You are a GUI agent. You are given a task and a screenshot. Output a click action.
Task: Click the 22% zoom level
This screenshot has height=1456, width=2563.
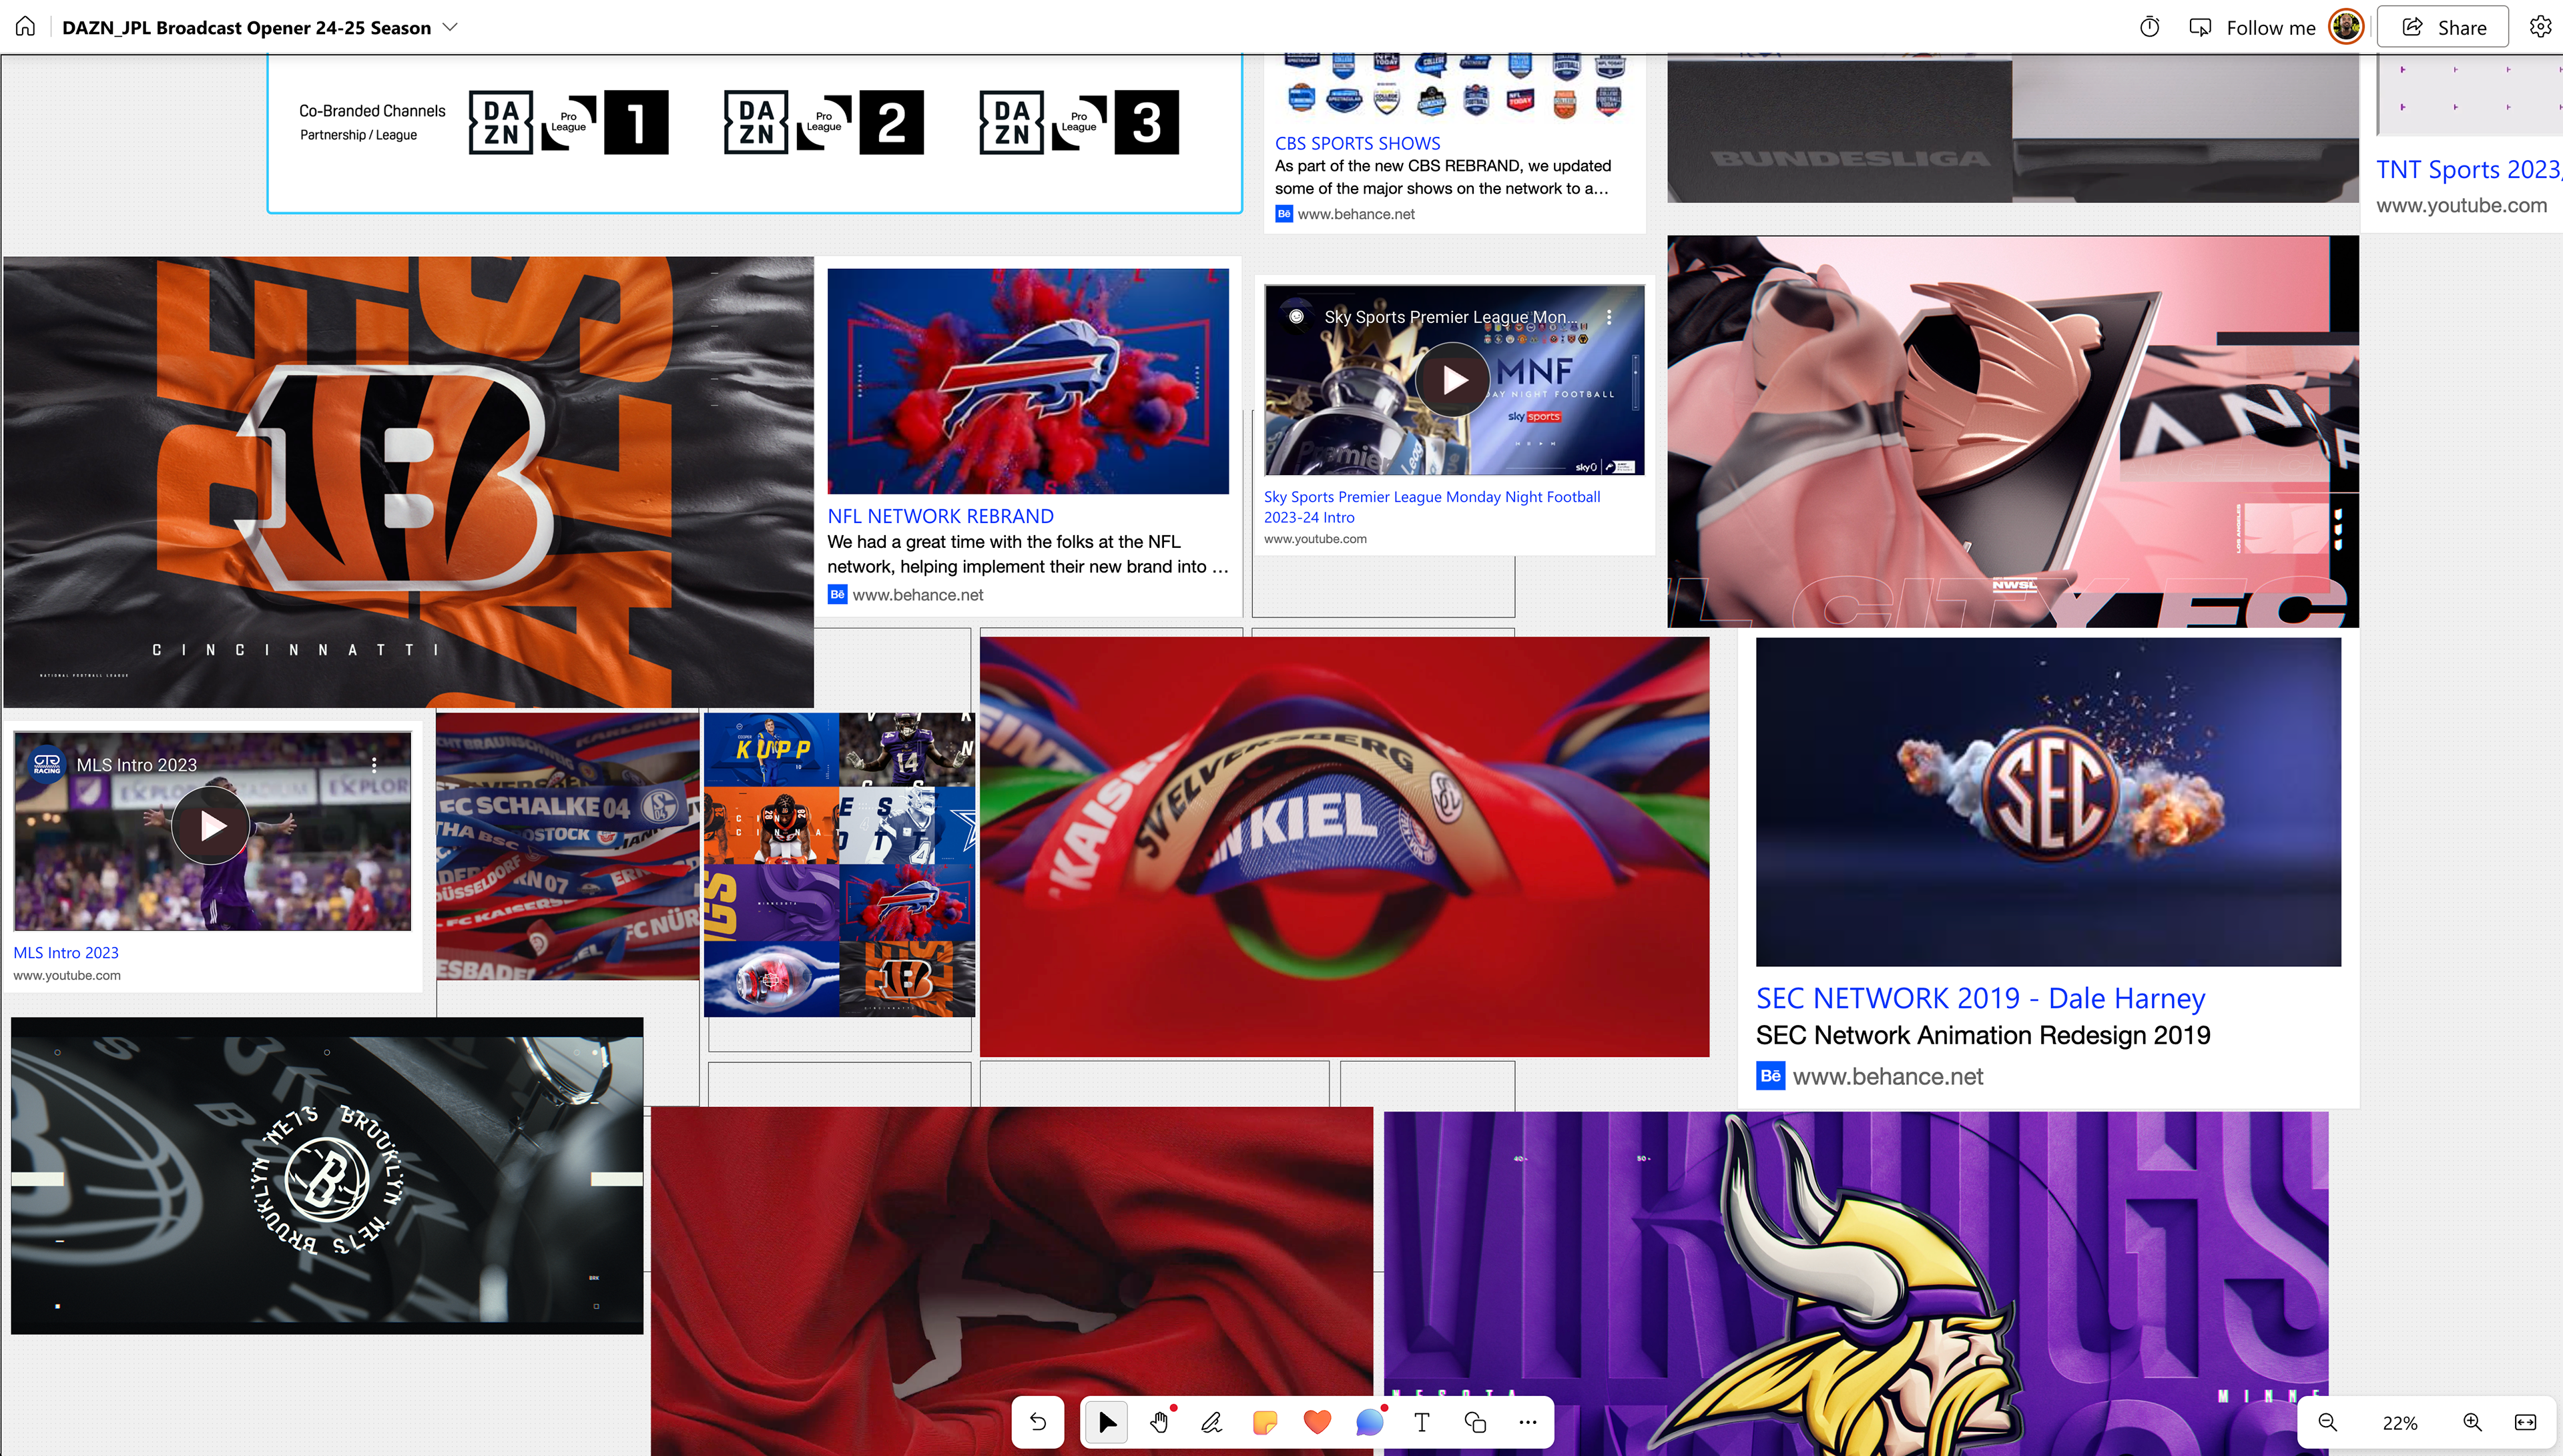click(2399, 1423)
